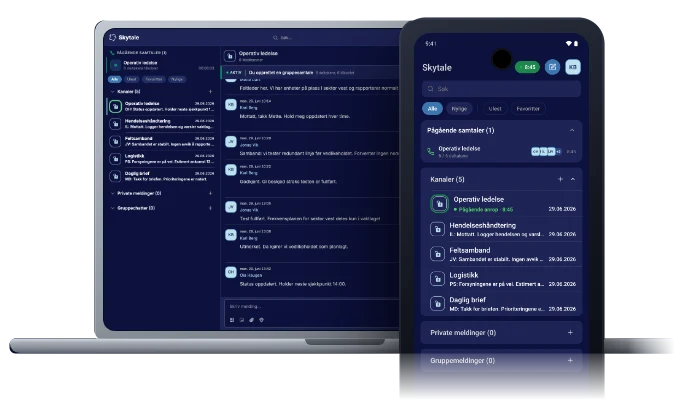Screen dimensions: 674x400
Task: Select the Ulest filter on laptop sidebar
Action: pyautogui.click(x=132, y=79)
